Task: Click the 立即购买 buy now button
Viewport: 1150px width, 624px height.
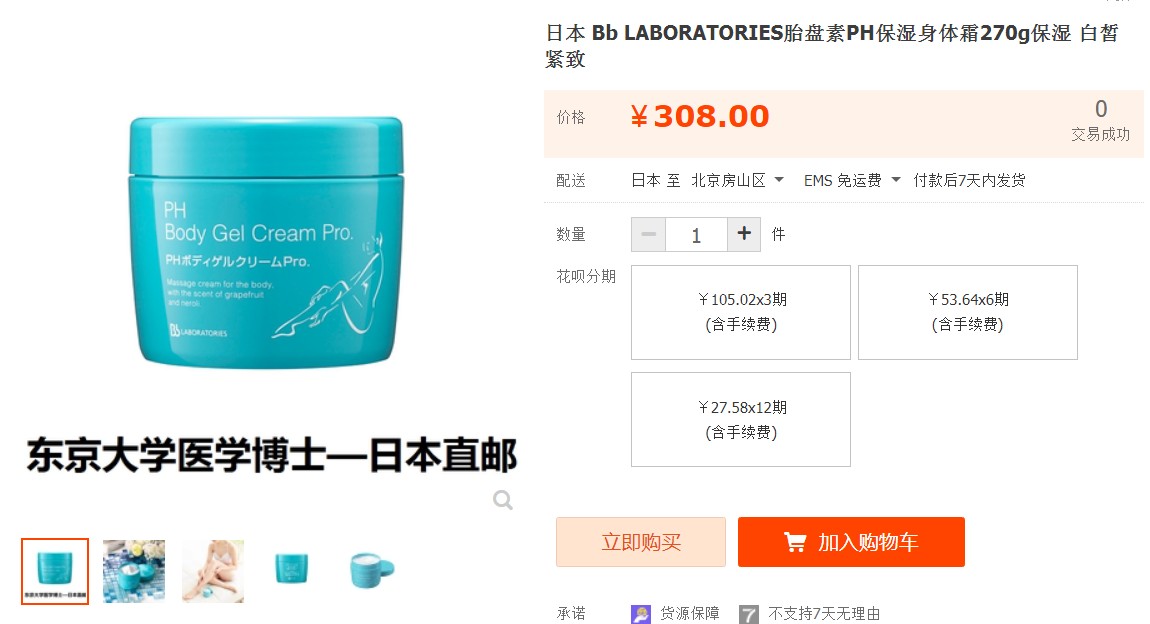Action: pyautogui.click(x=641, y=542)
